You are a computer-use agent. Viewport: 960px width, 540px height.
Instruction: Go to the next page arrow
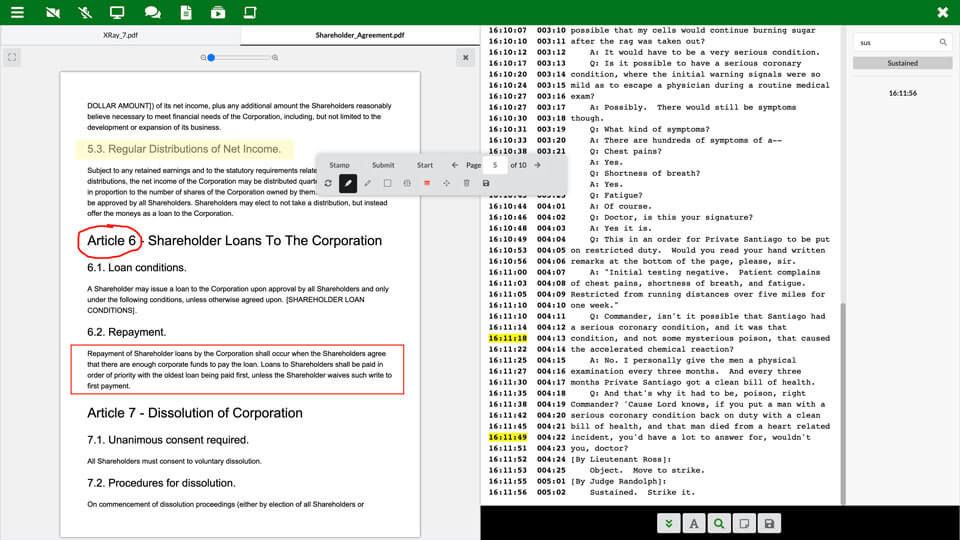pyautogui.click(x=537, y=165)
